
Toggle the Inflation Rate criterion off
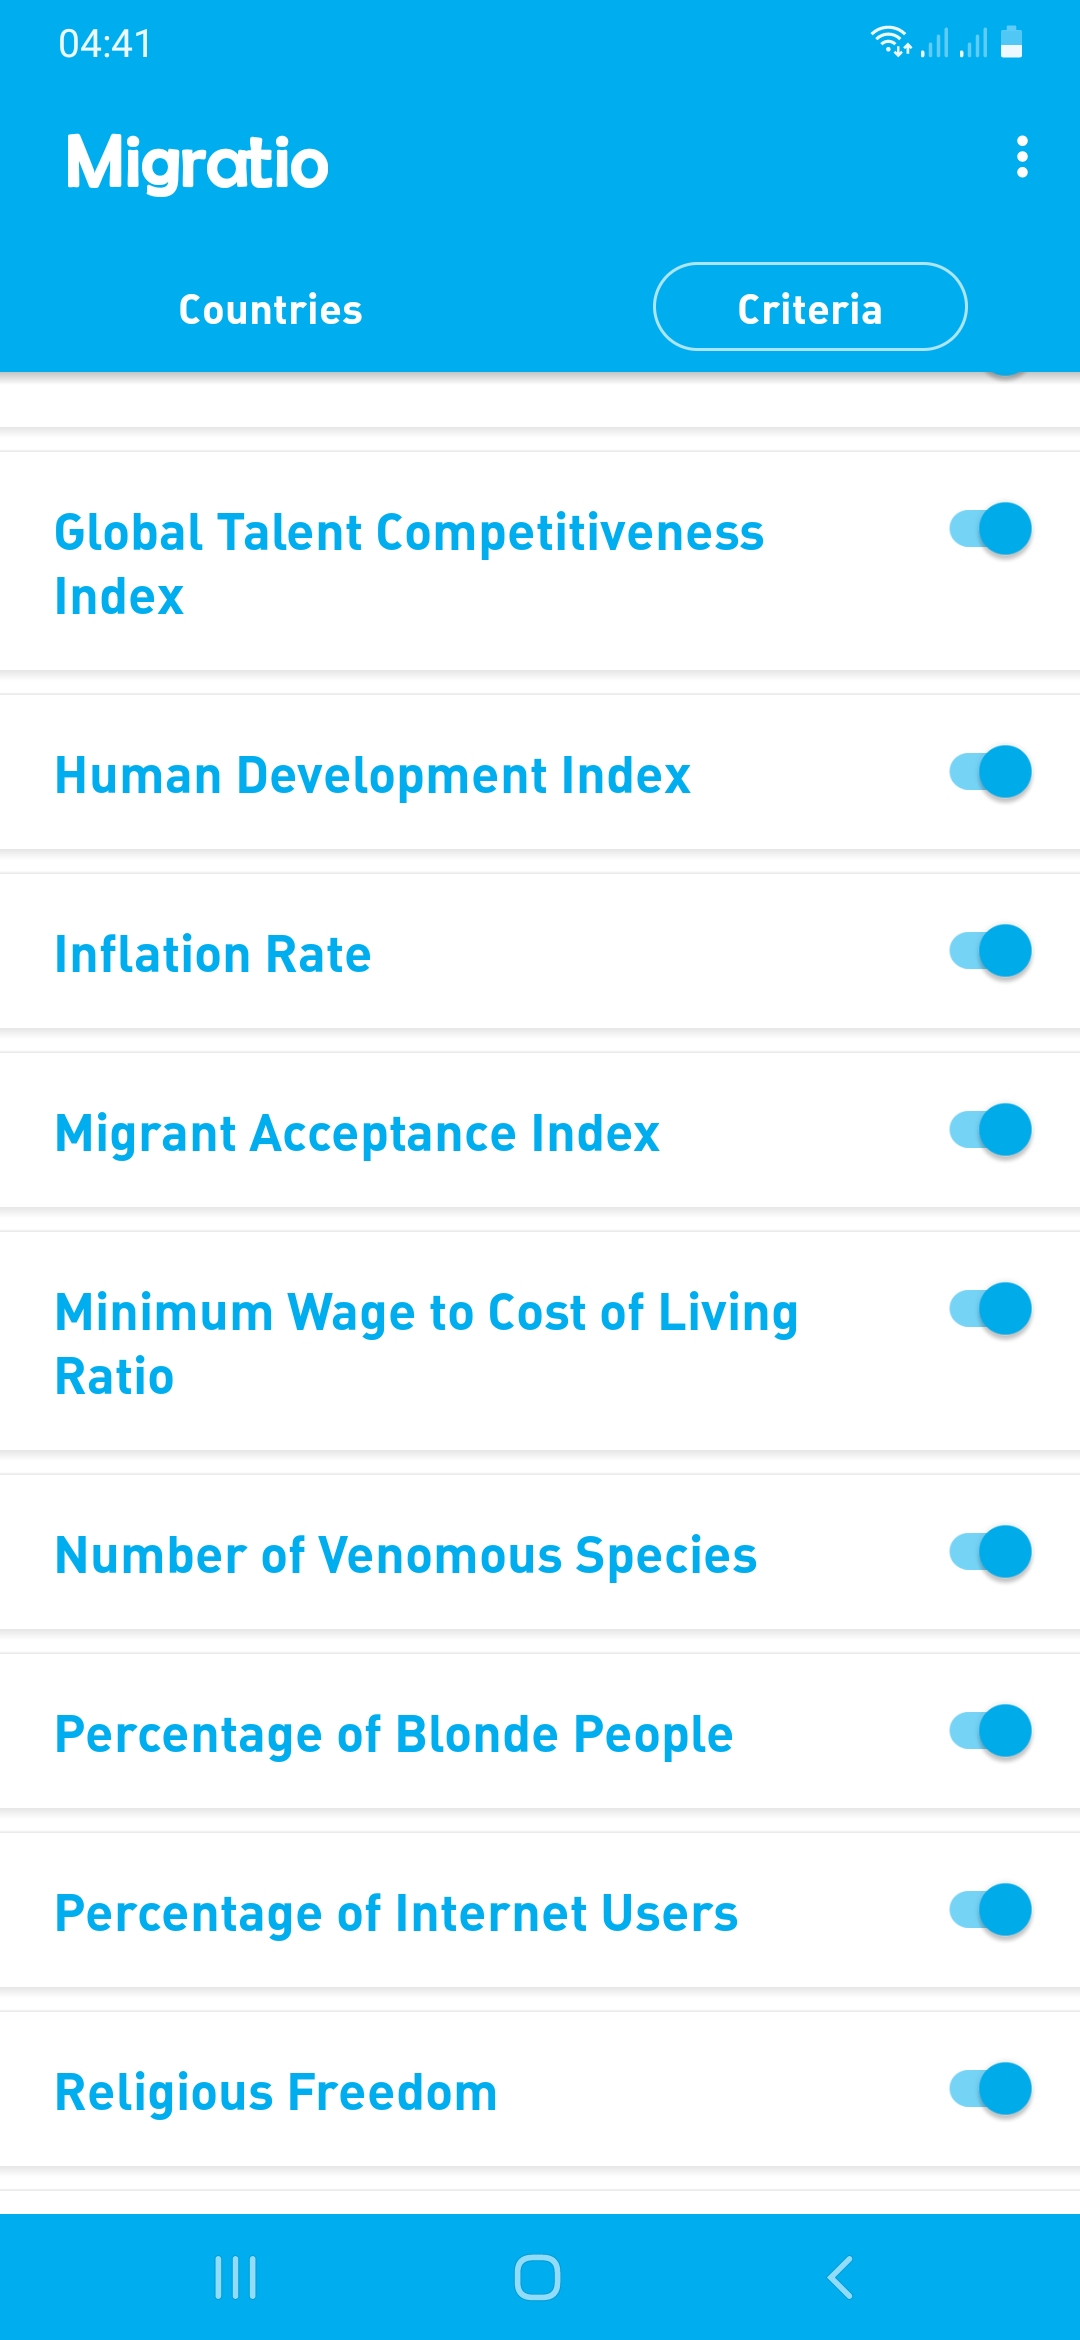point(990,951)
